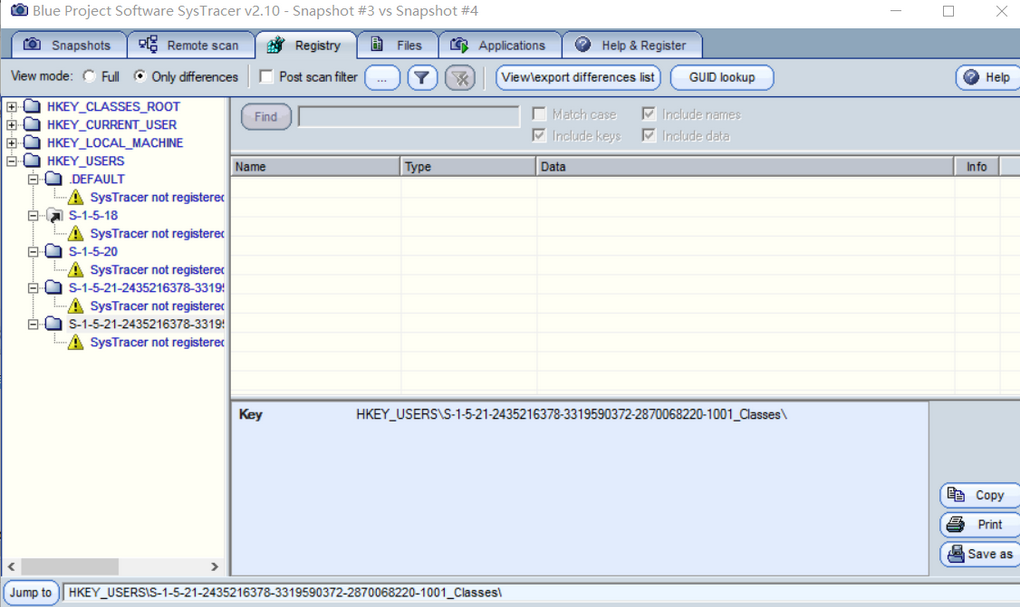Toggle the Include data checkbox

(x=649, y=135)
